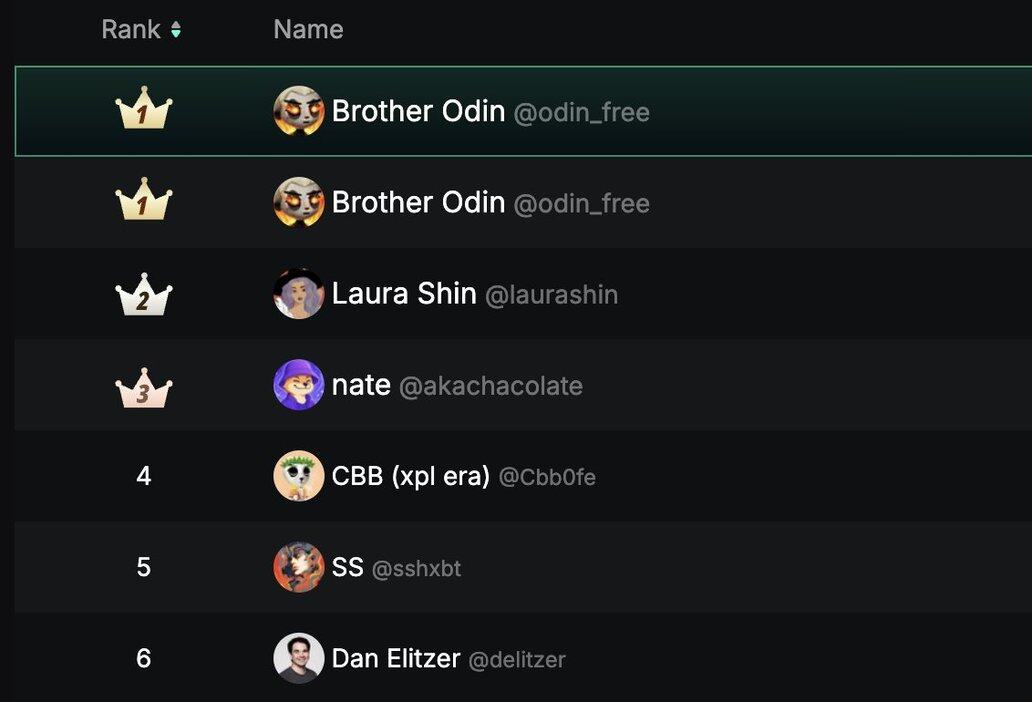Click Brother Odin's avatar in the highlighted row
The width and height of the screenshot is (1032, 702).
coord(298,111)
